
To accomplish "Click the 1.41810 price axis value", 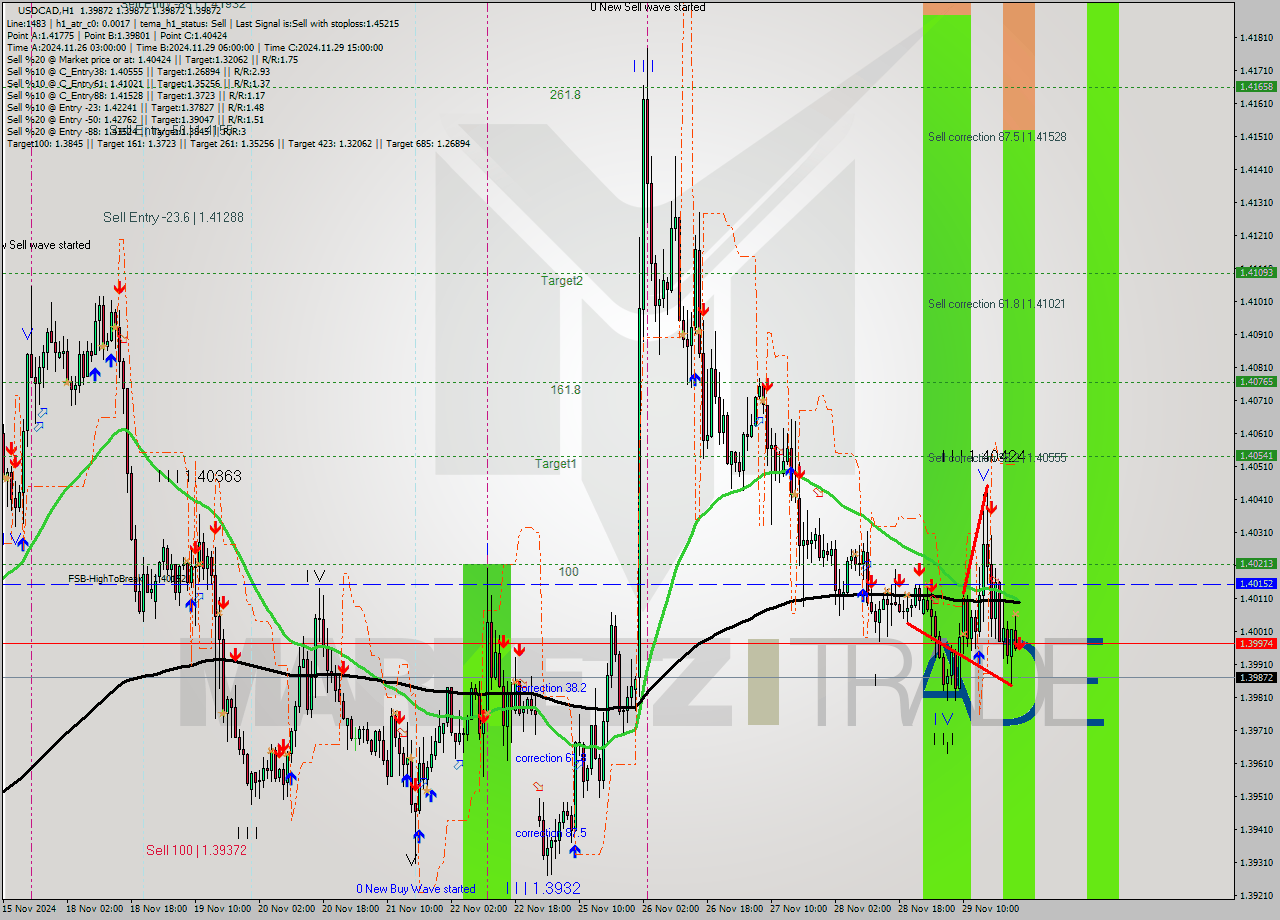I will [x=1256, y=38].
